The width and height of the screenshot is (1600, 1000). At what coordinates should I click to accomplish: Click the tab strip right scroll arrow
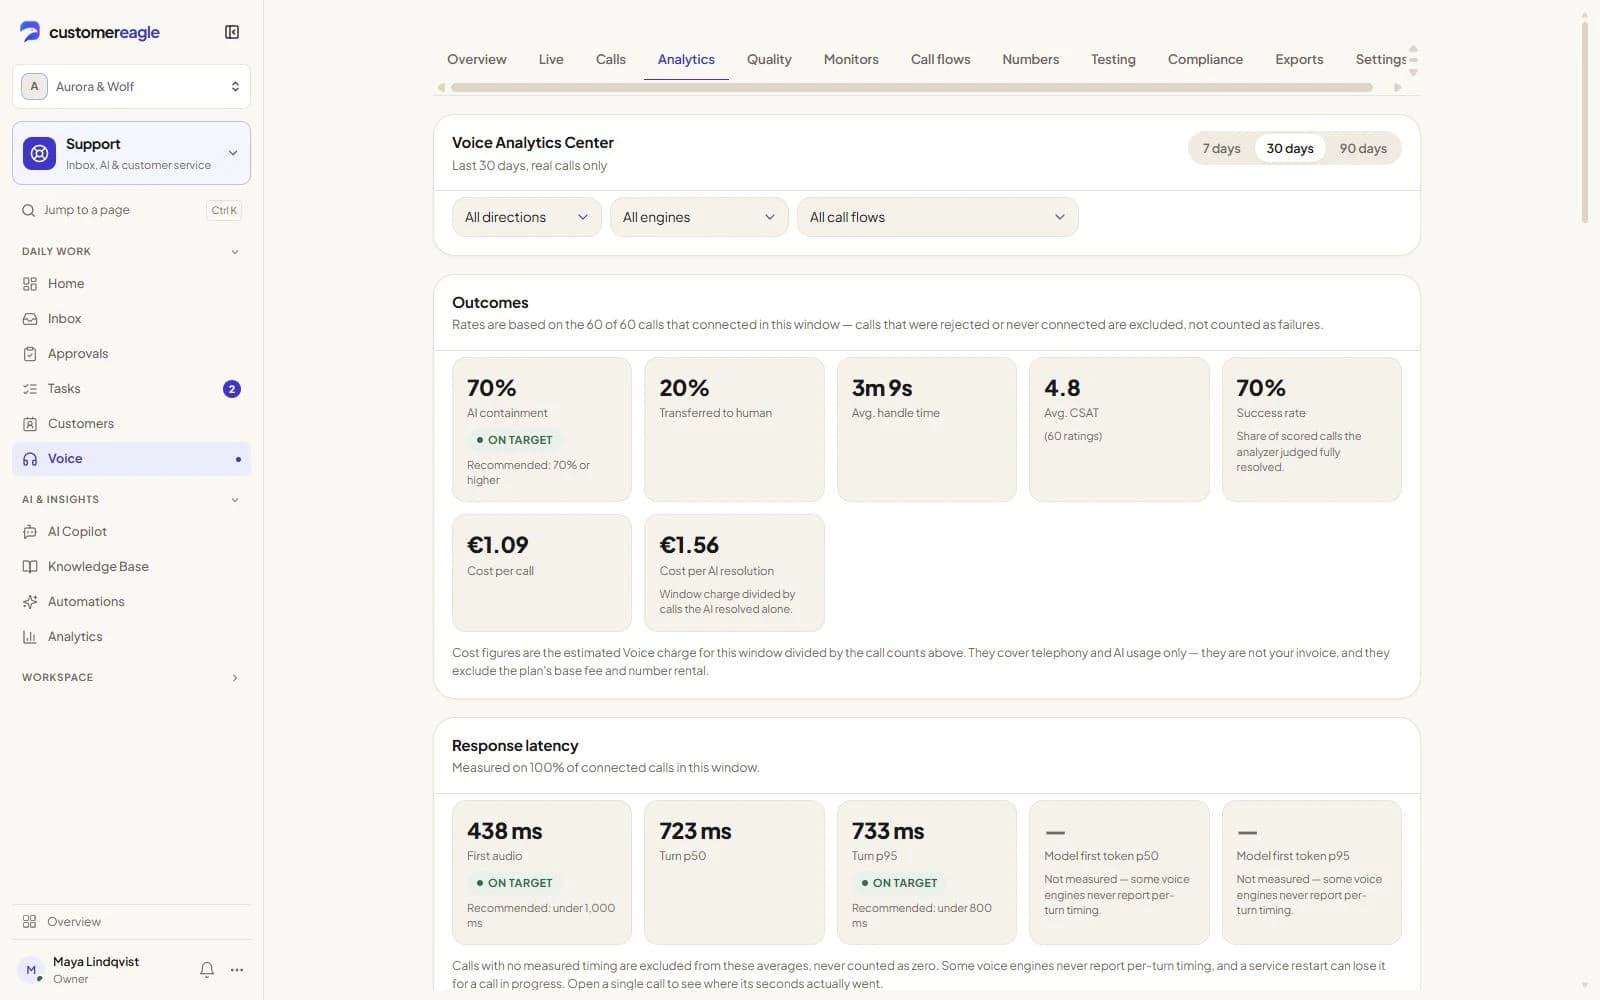pos(1398,88)
